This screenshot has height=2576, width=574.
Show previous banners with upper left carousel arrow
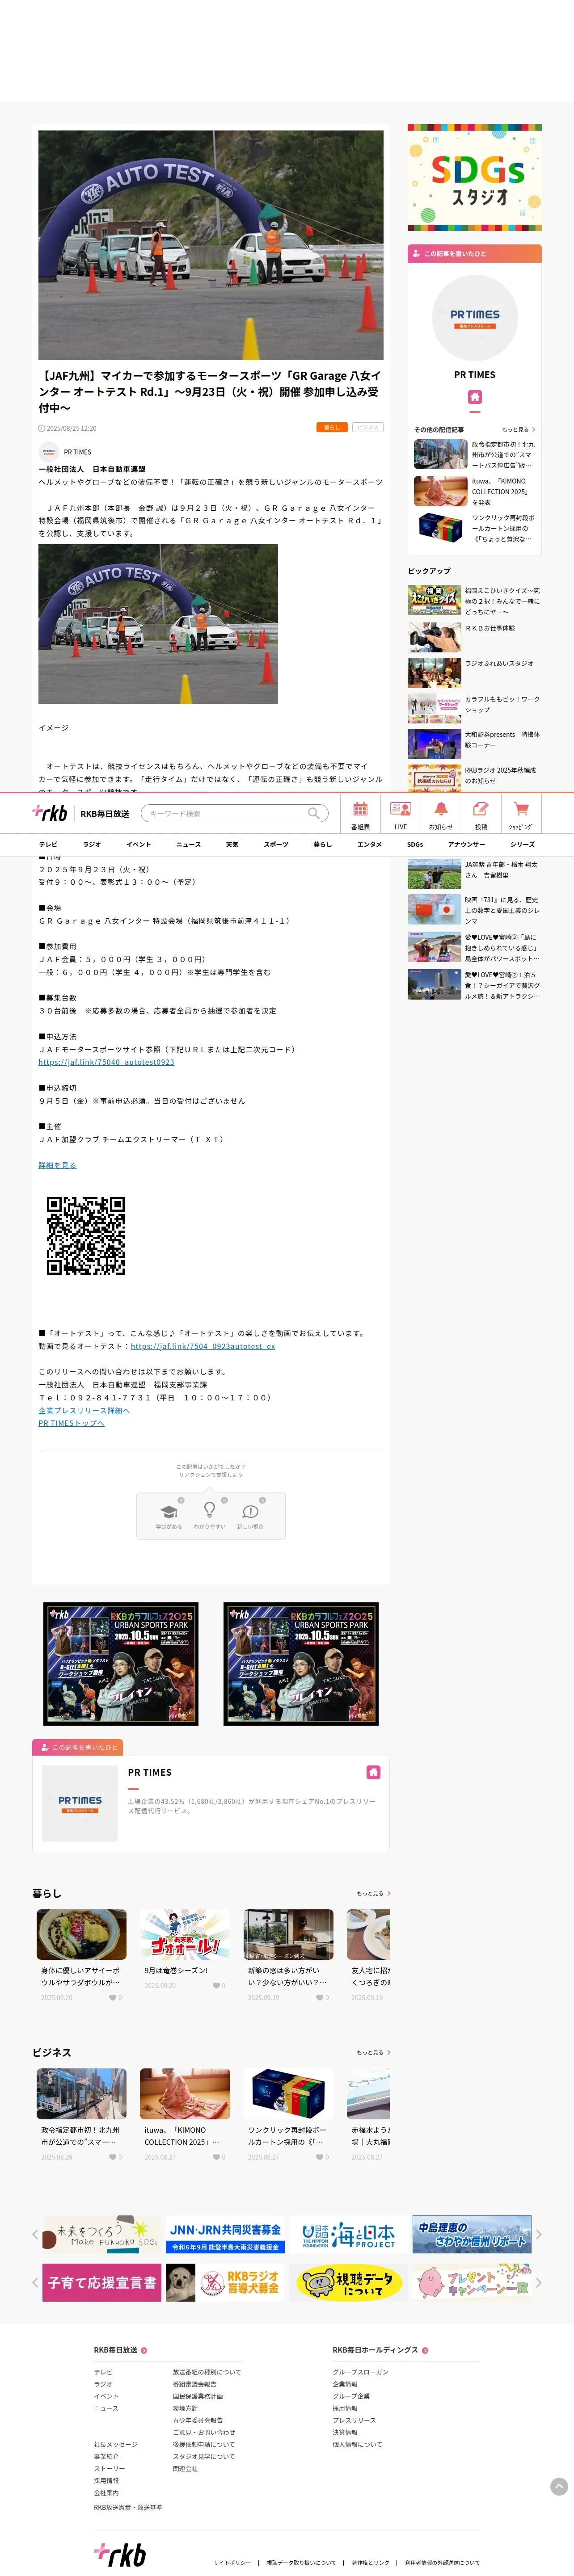click(35, 2234)
